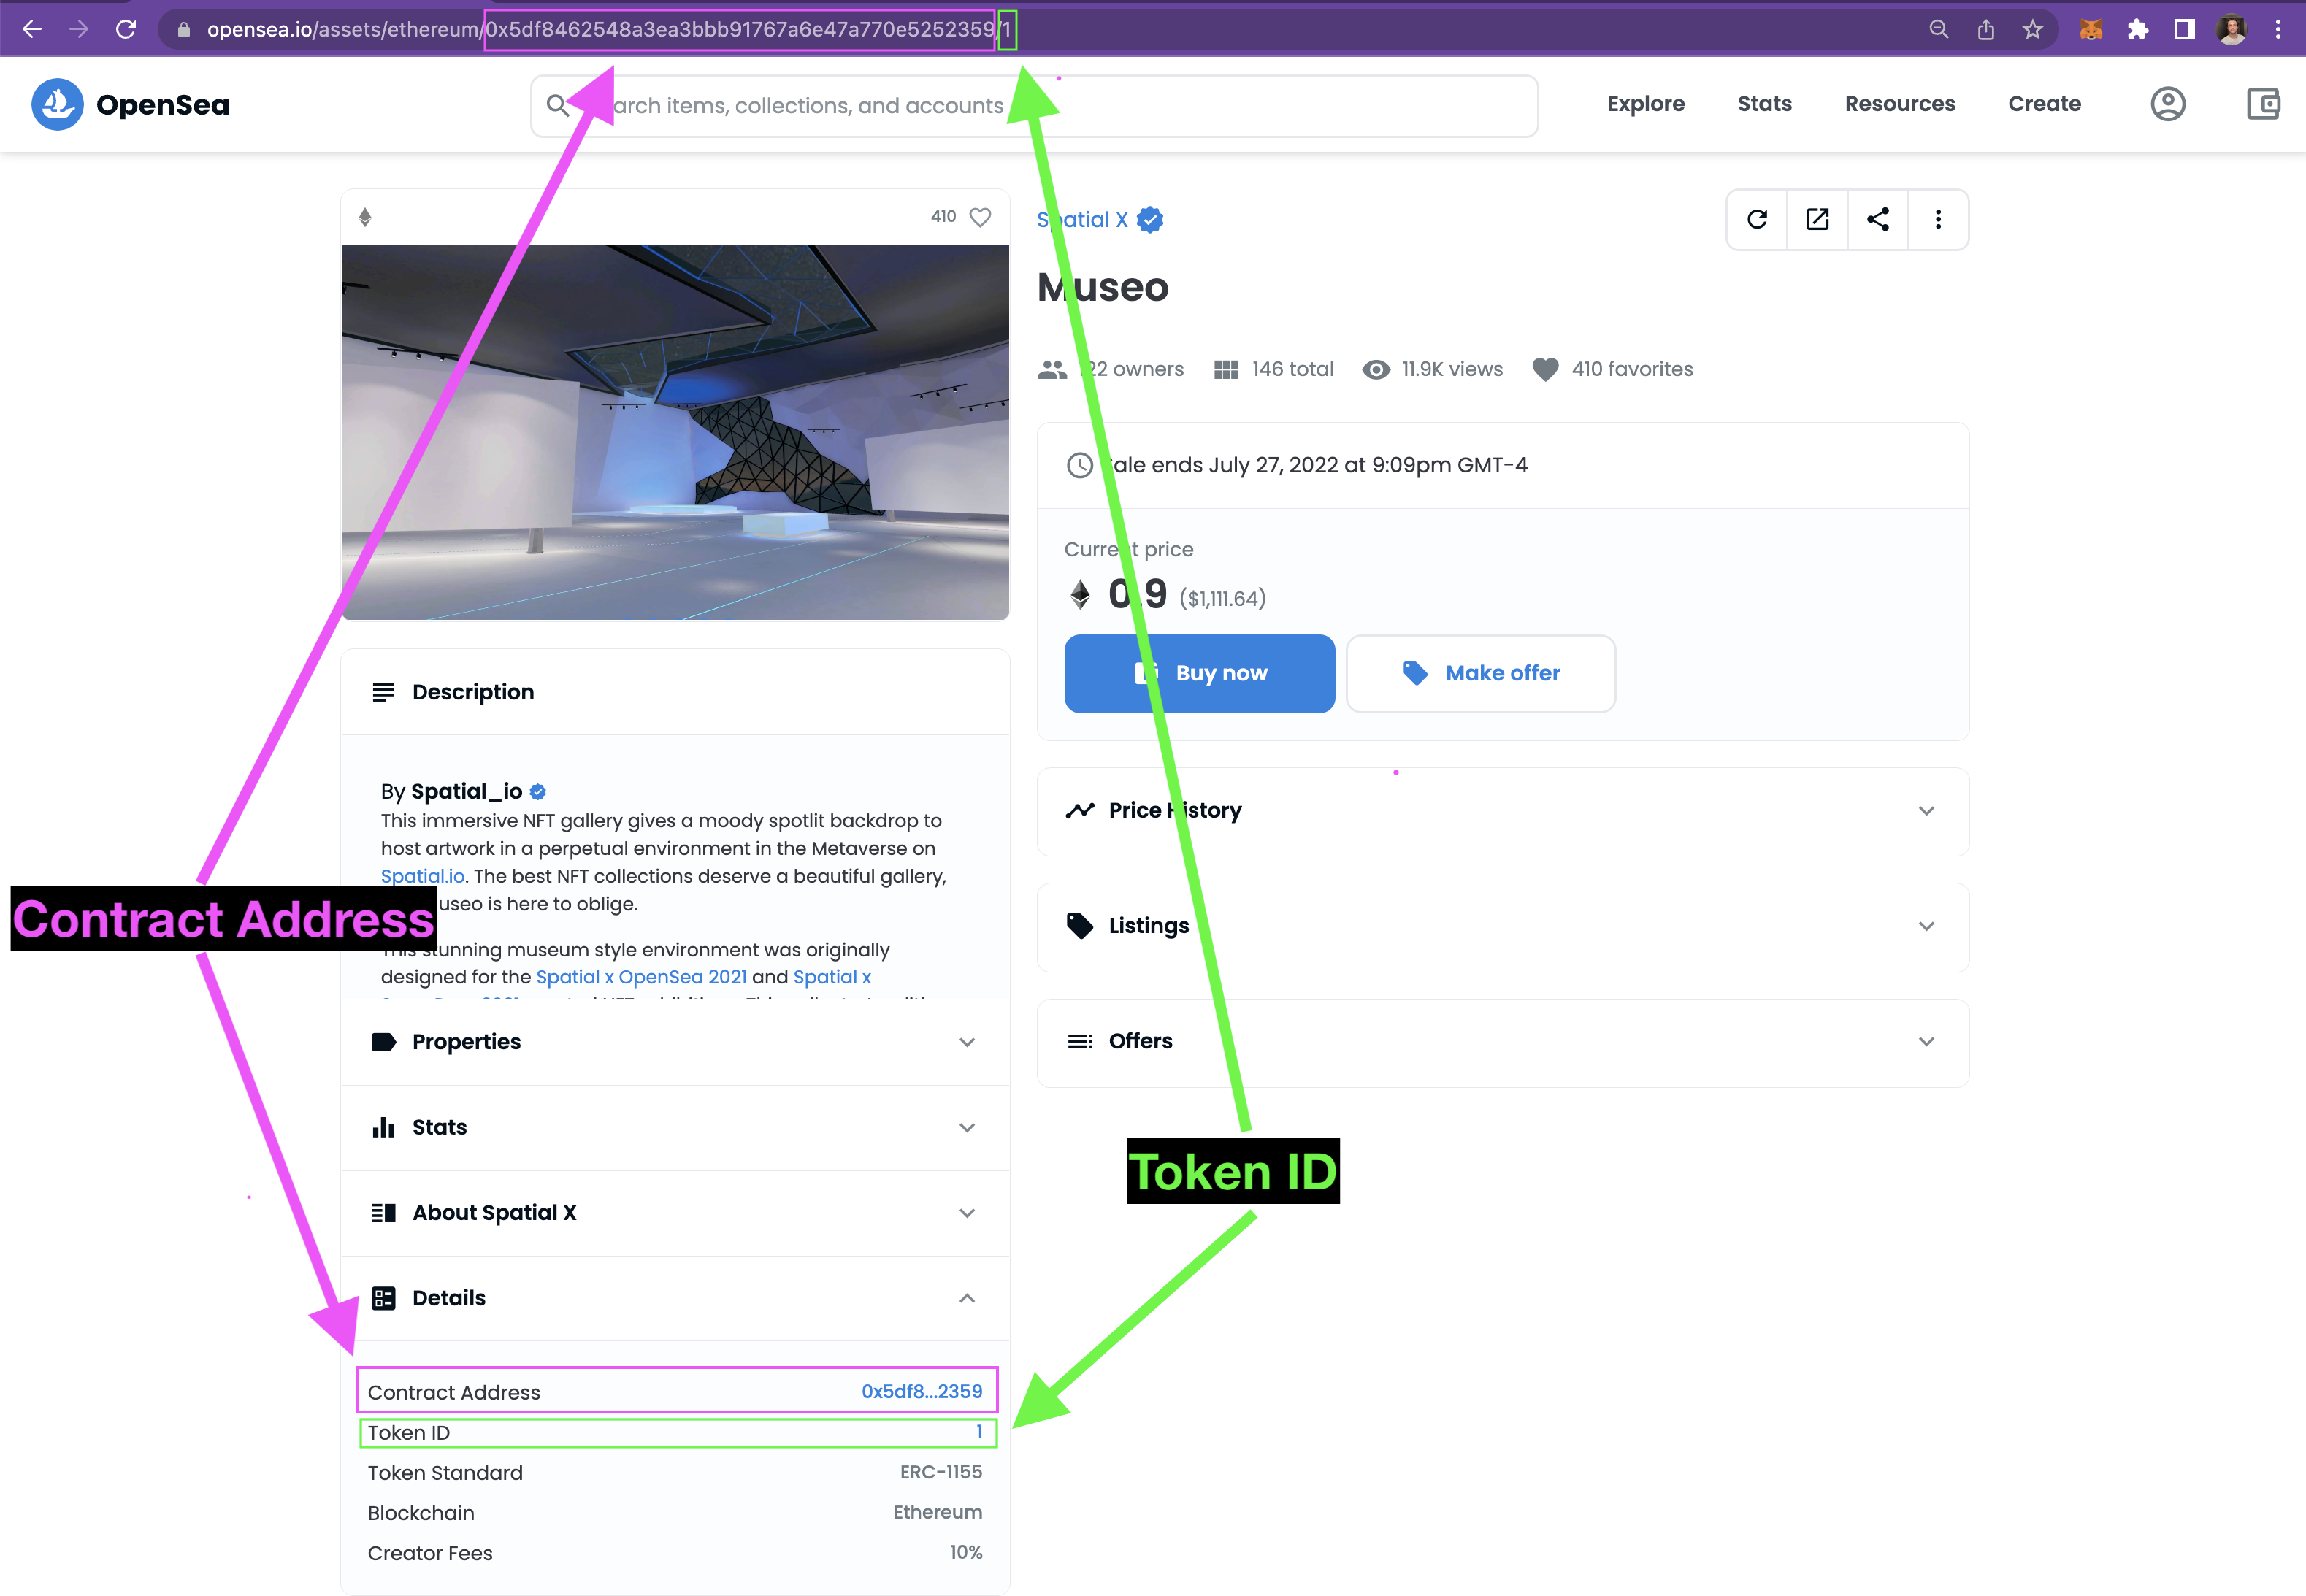Expand the Listings section

[1503, 926]
